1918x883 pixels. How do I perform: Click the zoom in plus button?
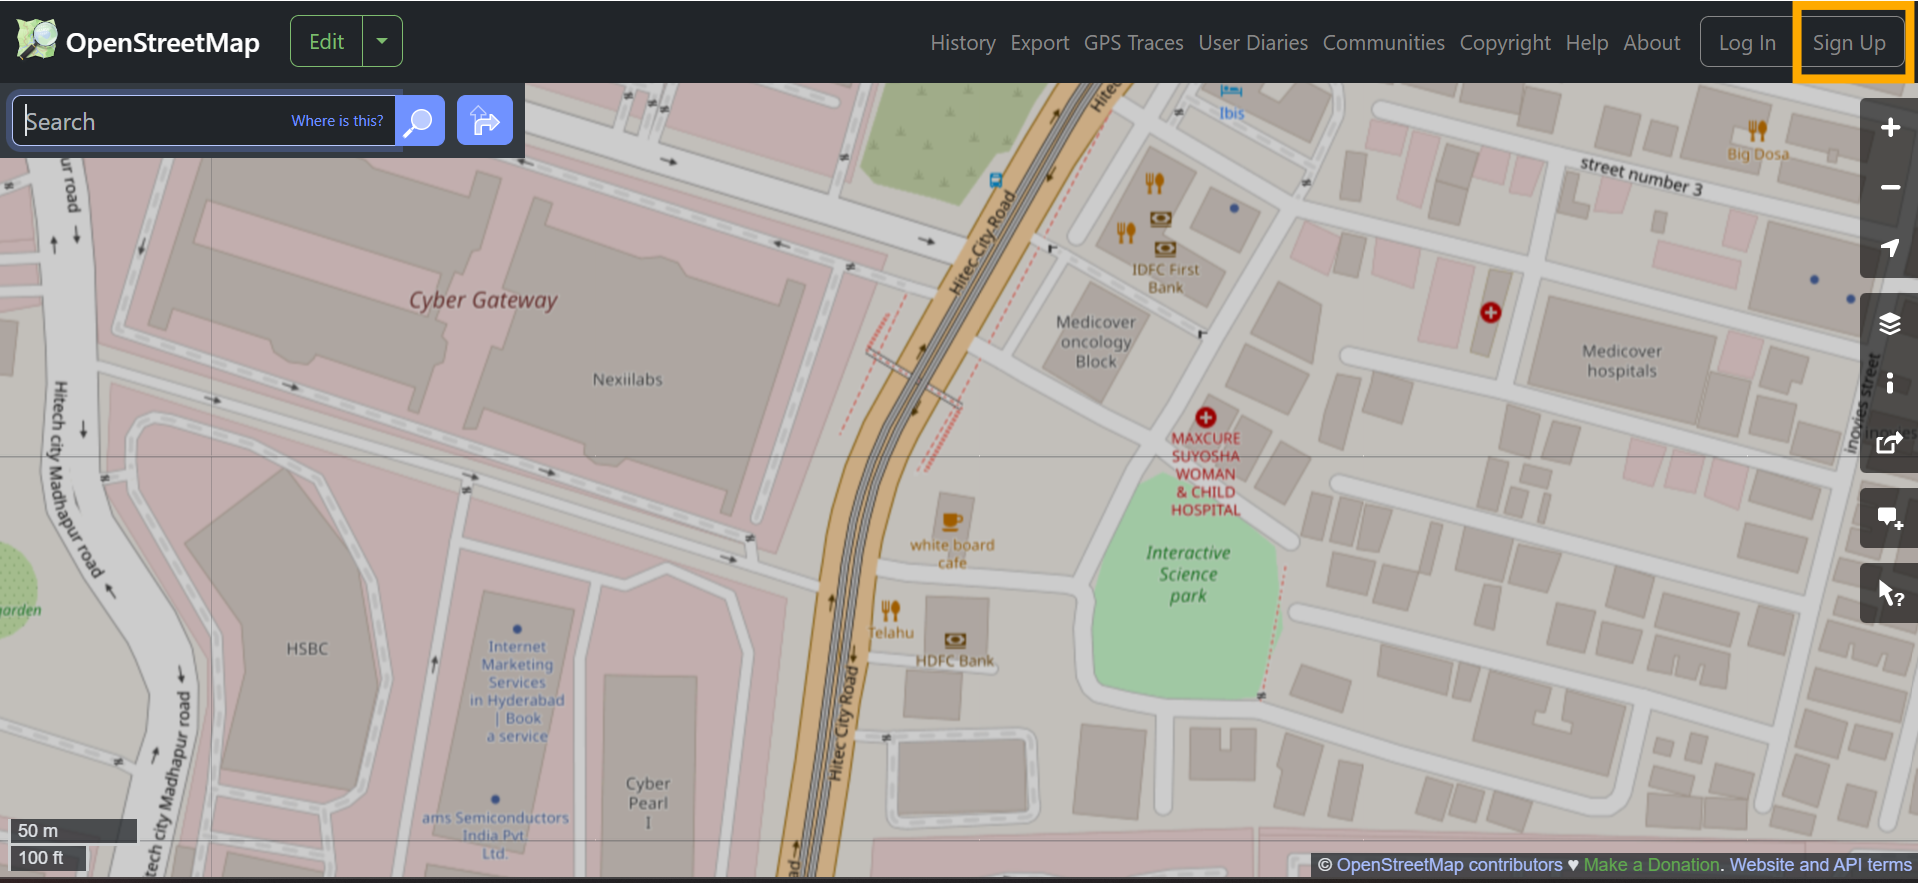point(1889,128)
